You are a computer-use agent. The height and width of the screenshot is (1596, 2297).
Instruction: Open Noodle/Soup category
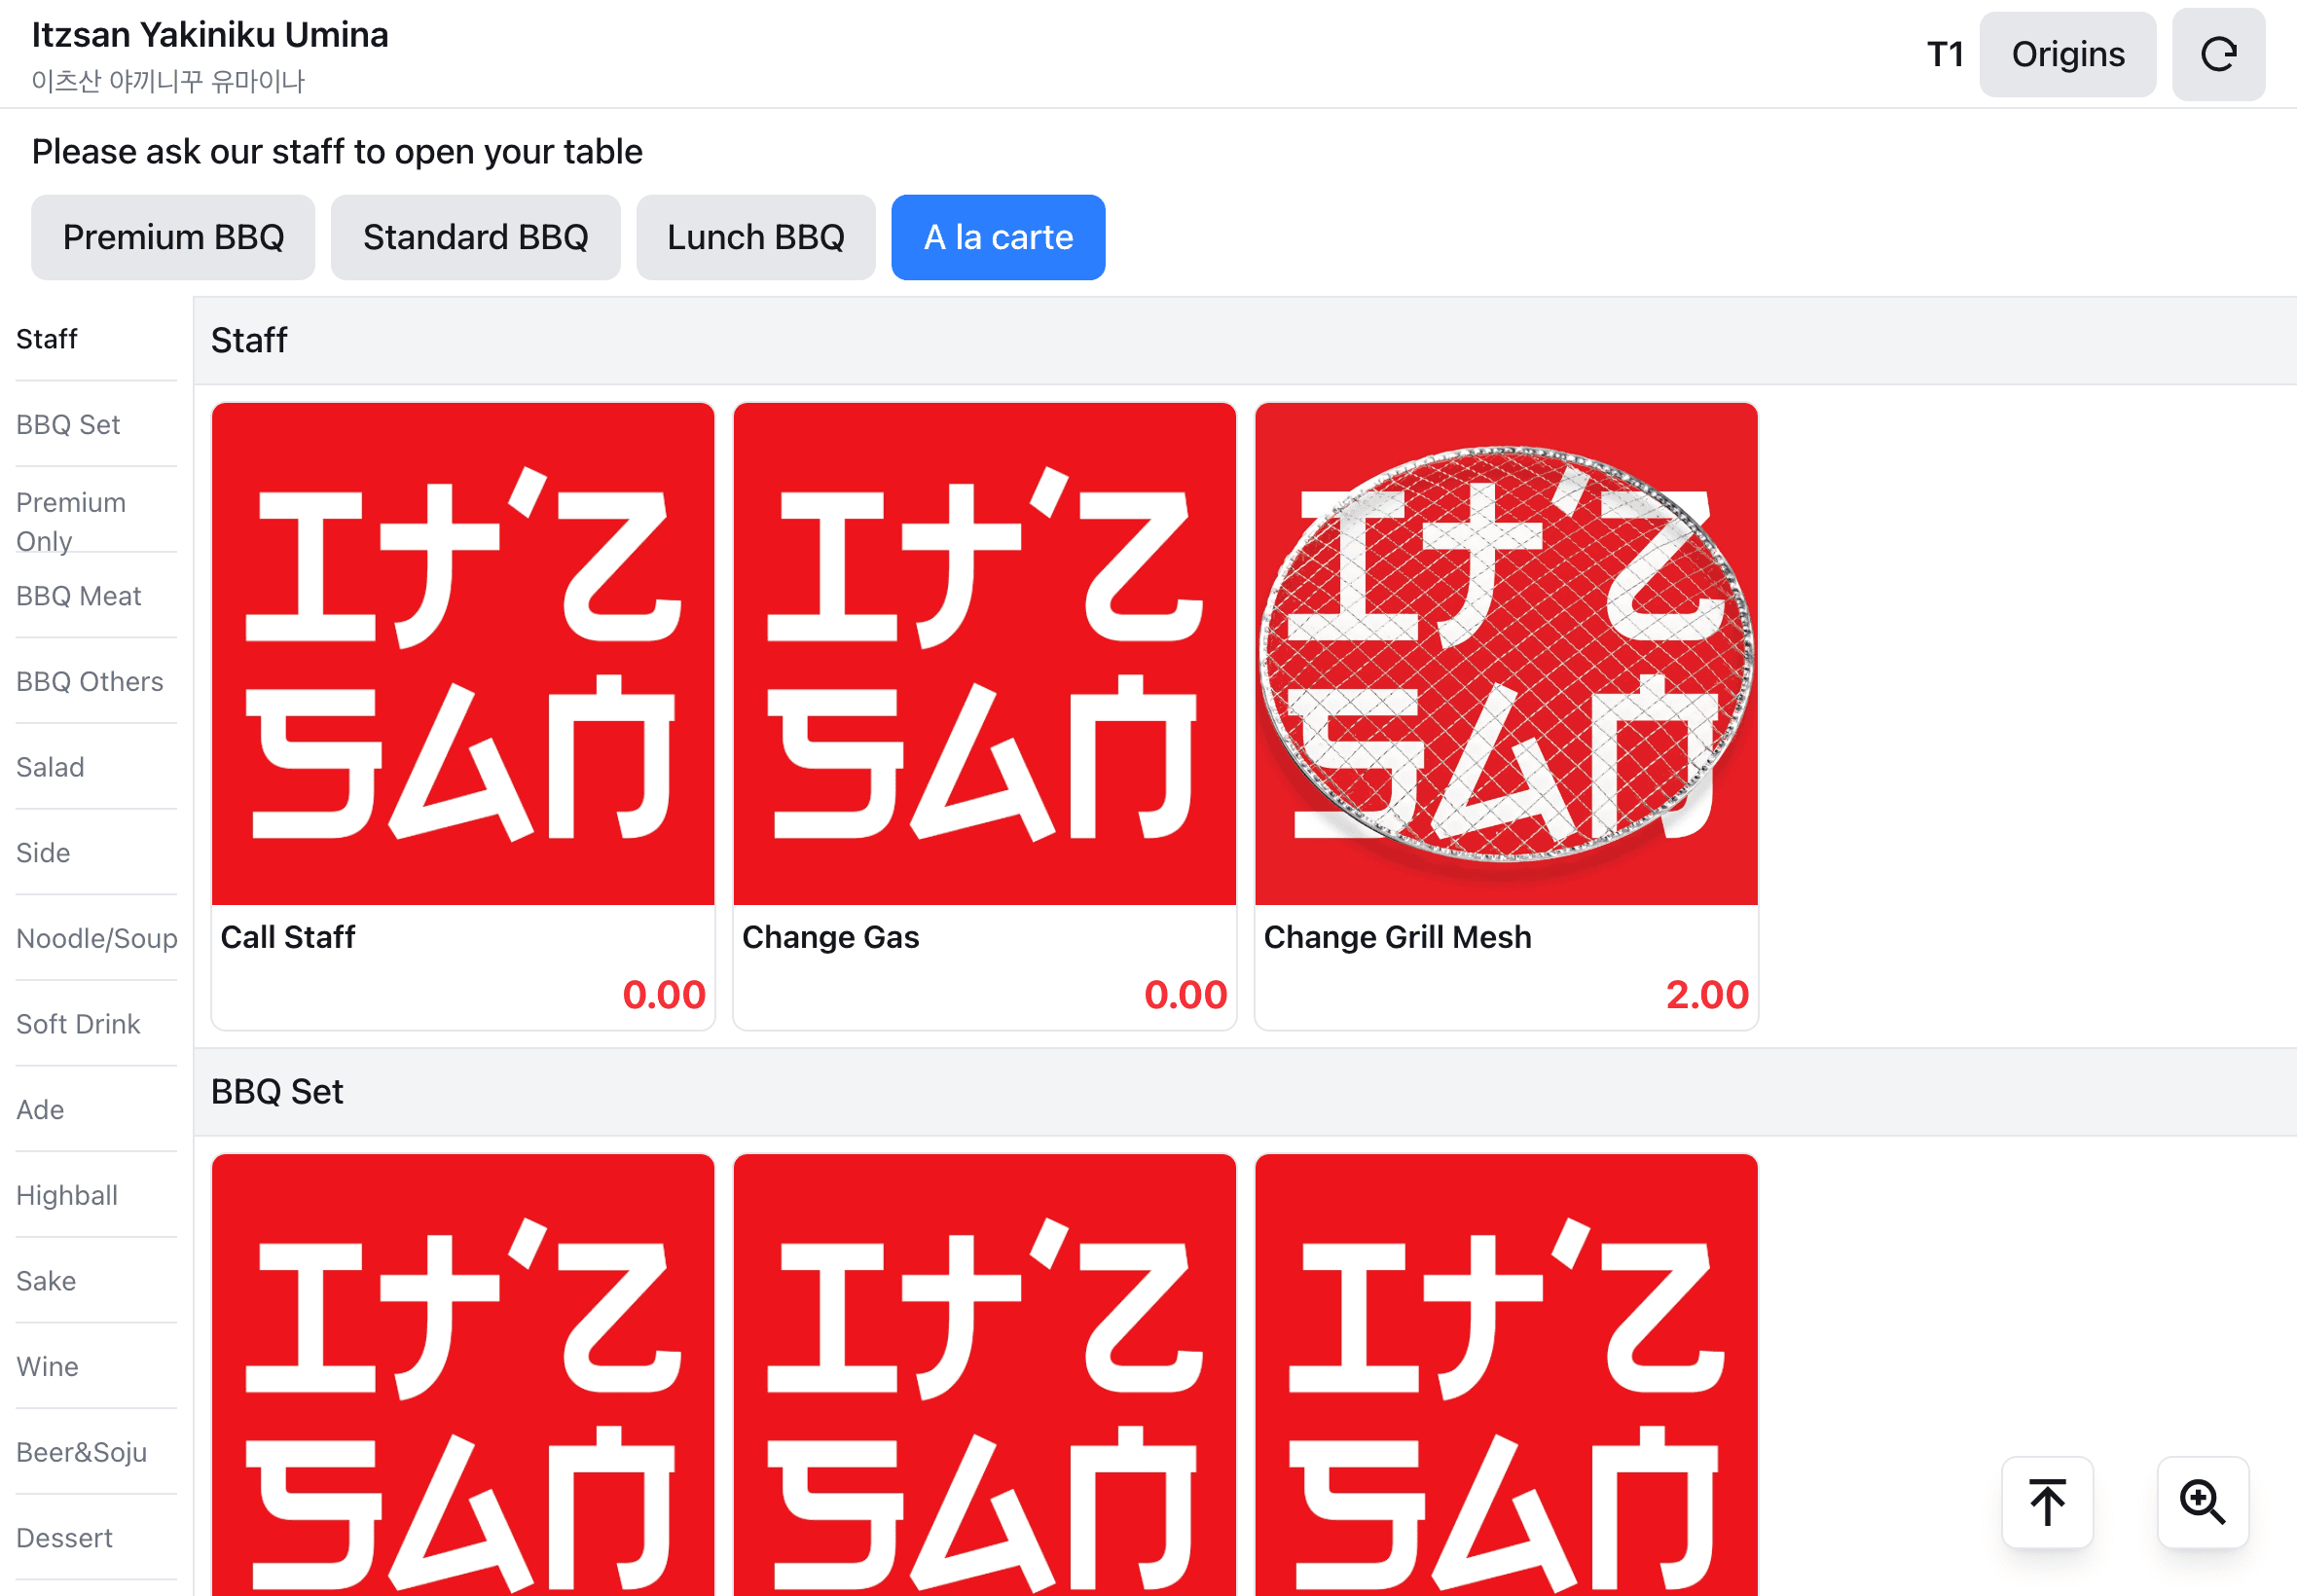pos(96,938)
